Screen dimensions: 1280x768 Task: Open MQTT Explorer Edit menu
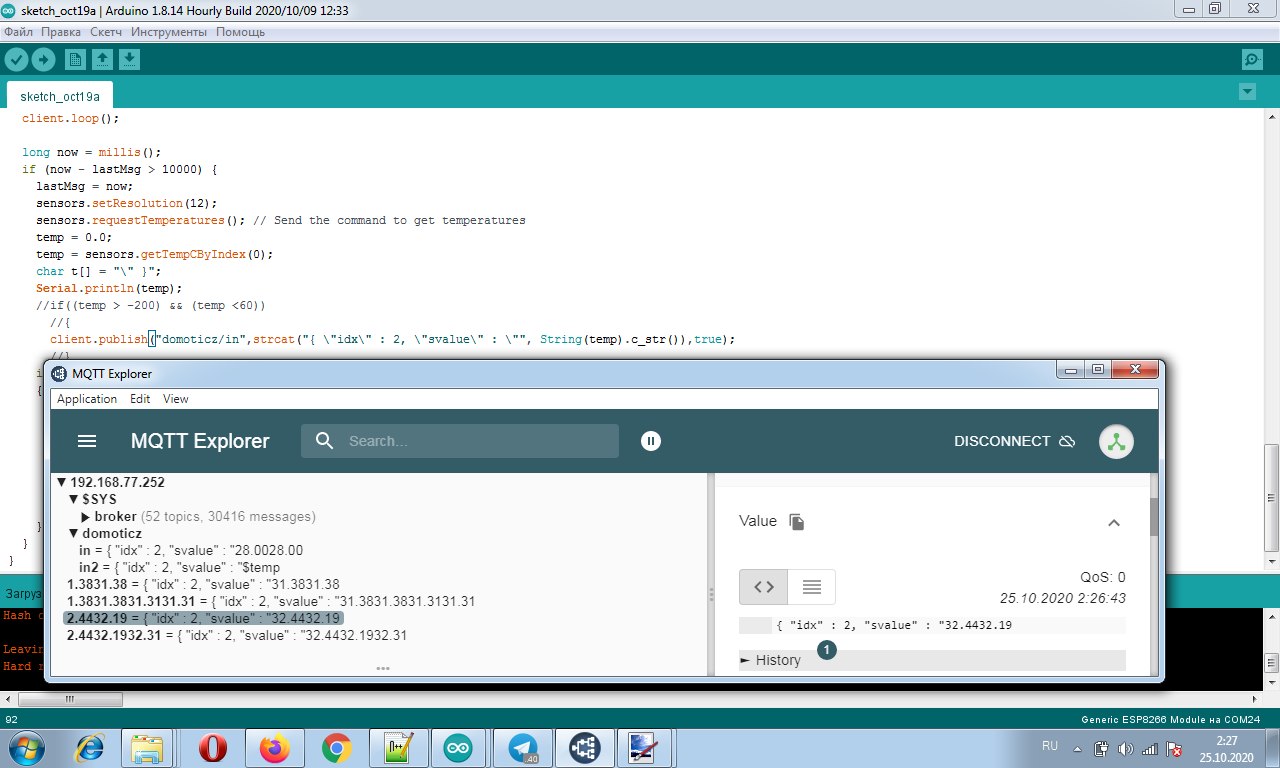click(140, 399)
